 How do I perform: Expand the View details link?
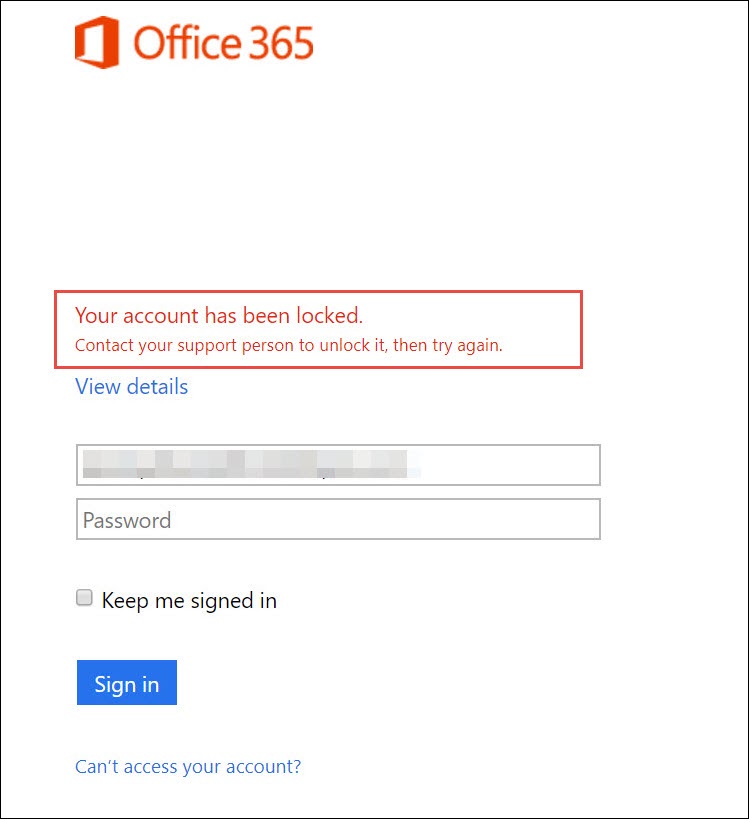pos(132,387)
